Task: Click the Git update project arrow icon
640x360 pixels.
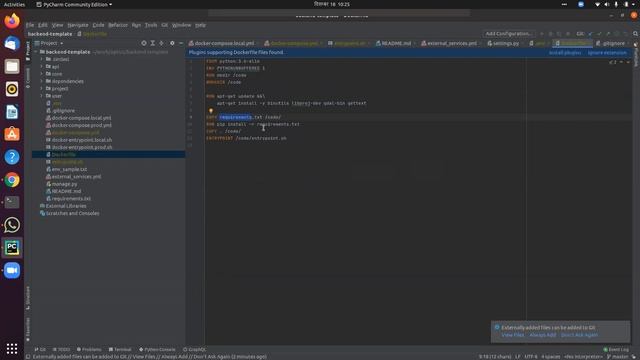Action: (x=590, y=33)
